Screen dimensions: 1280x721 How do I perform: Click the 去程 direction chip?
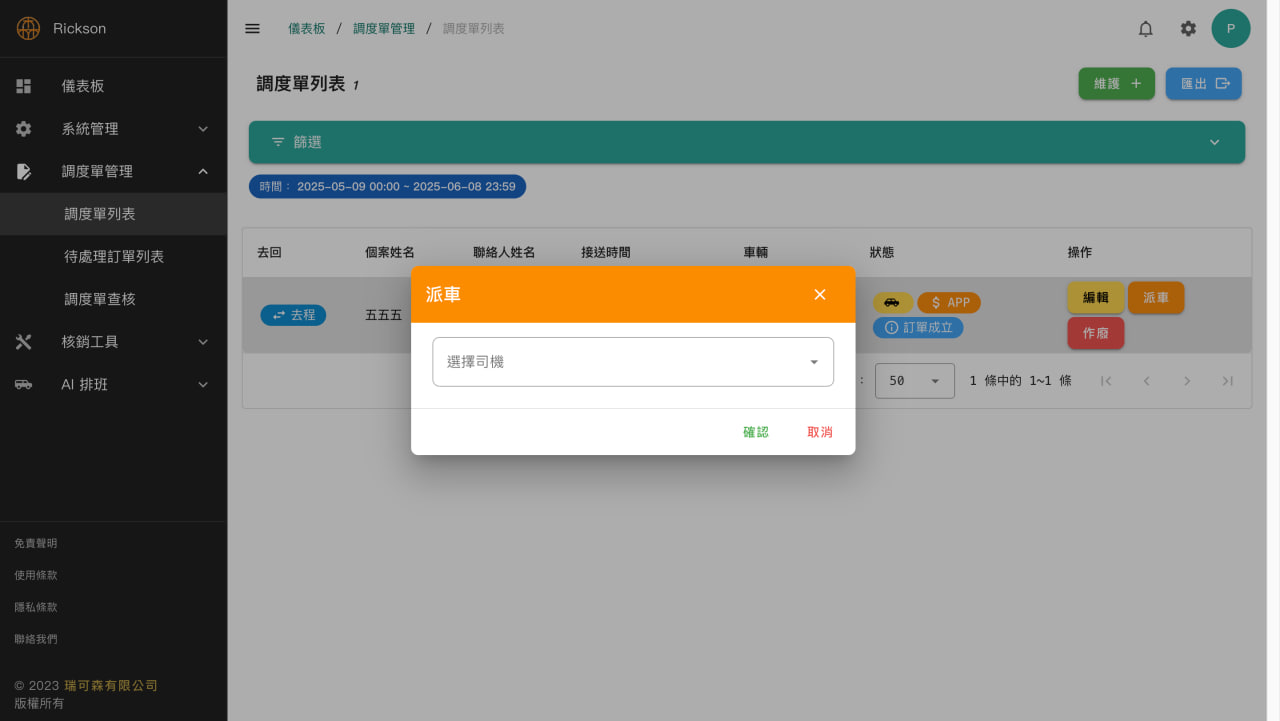click(x=293, y=315)
